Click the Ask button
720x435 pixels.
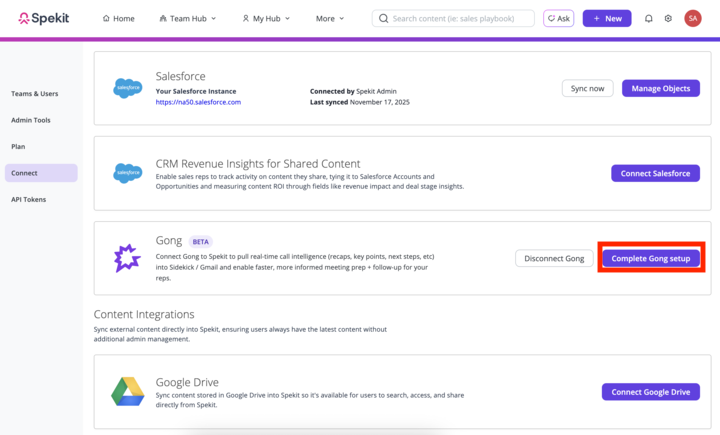pyautogui.click(x=558, y=18)
